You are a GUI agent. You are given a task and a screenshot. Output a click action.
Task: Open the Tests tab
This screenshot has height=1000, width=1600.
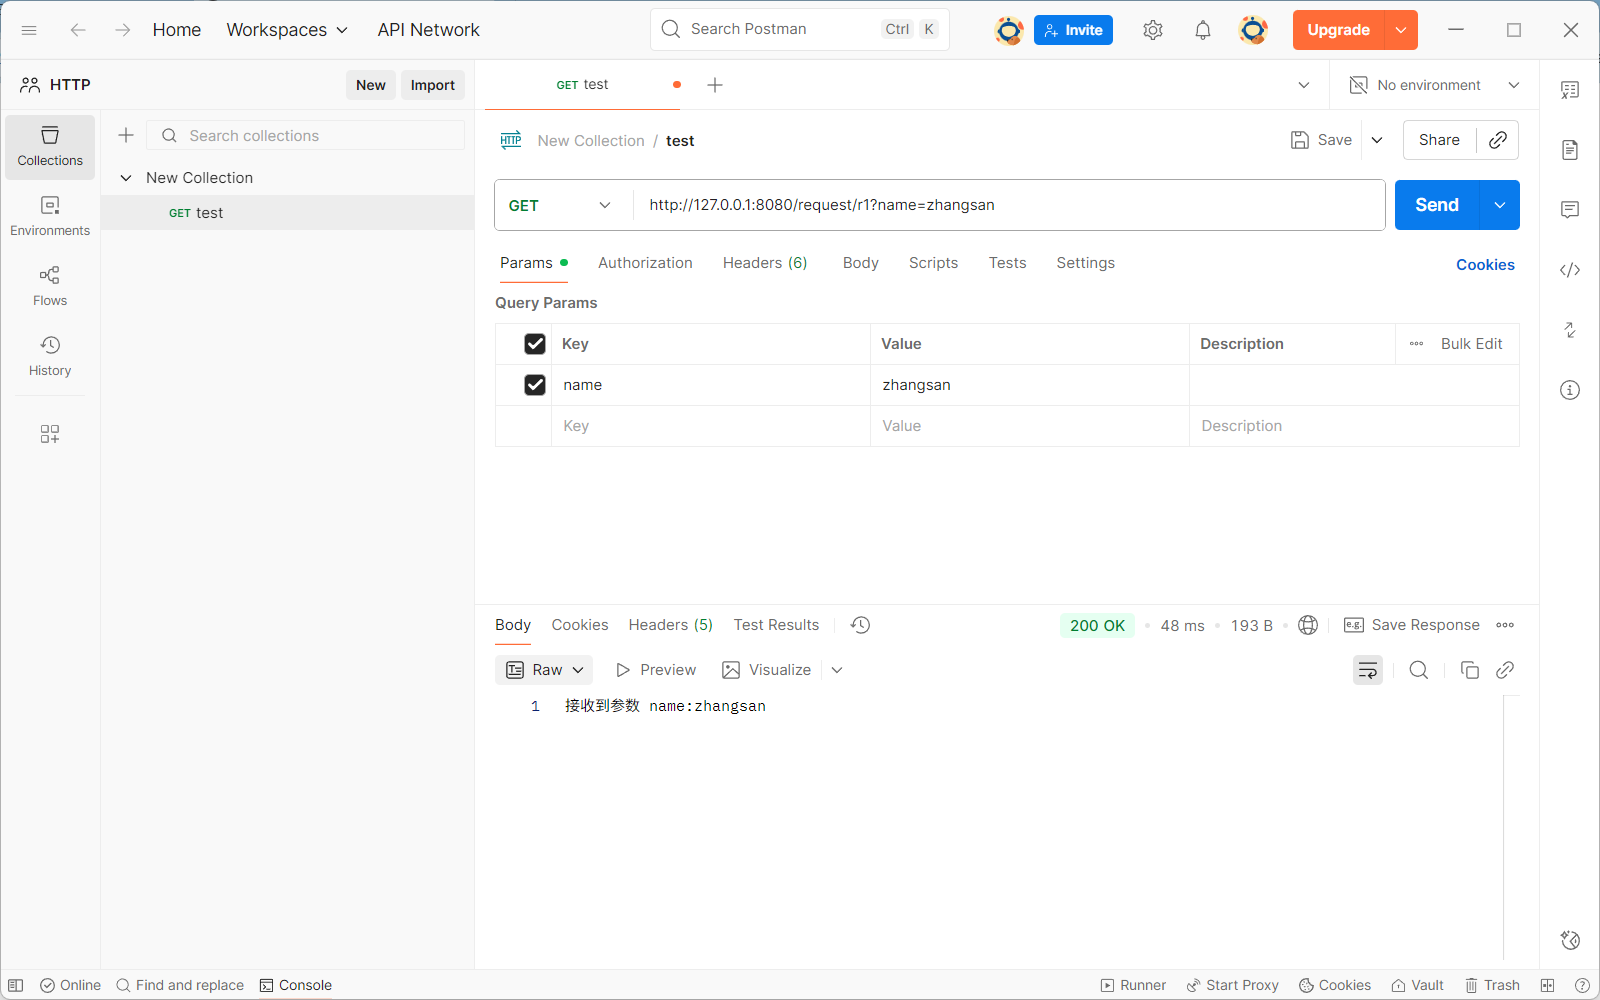(1007, 263)
